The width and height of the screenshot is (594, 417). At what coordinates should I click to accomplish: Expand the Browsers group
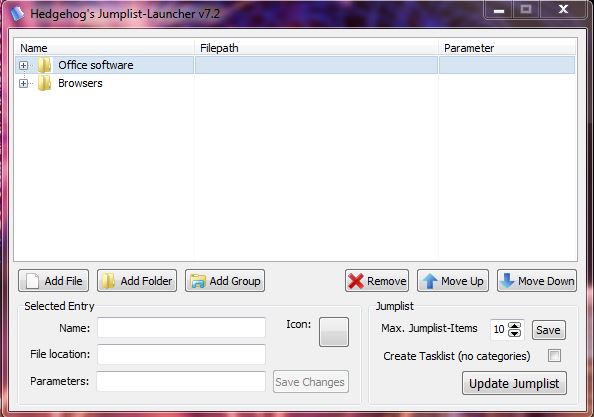tap(23, 83)
